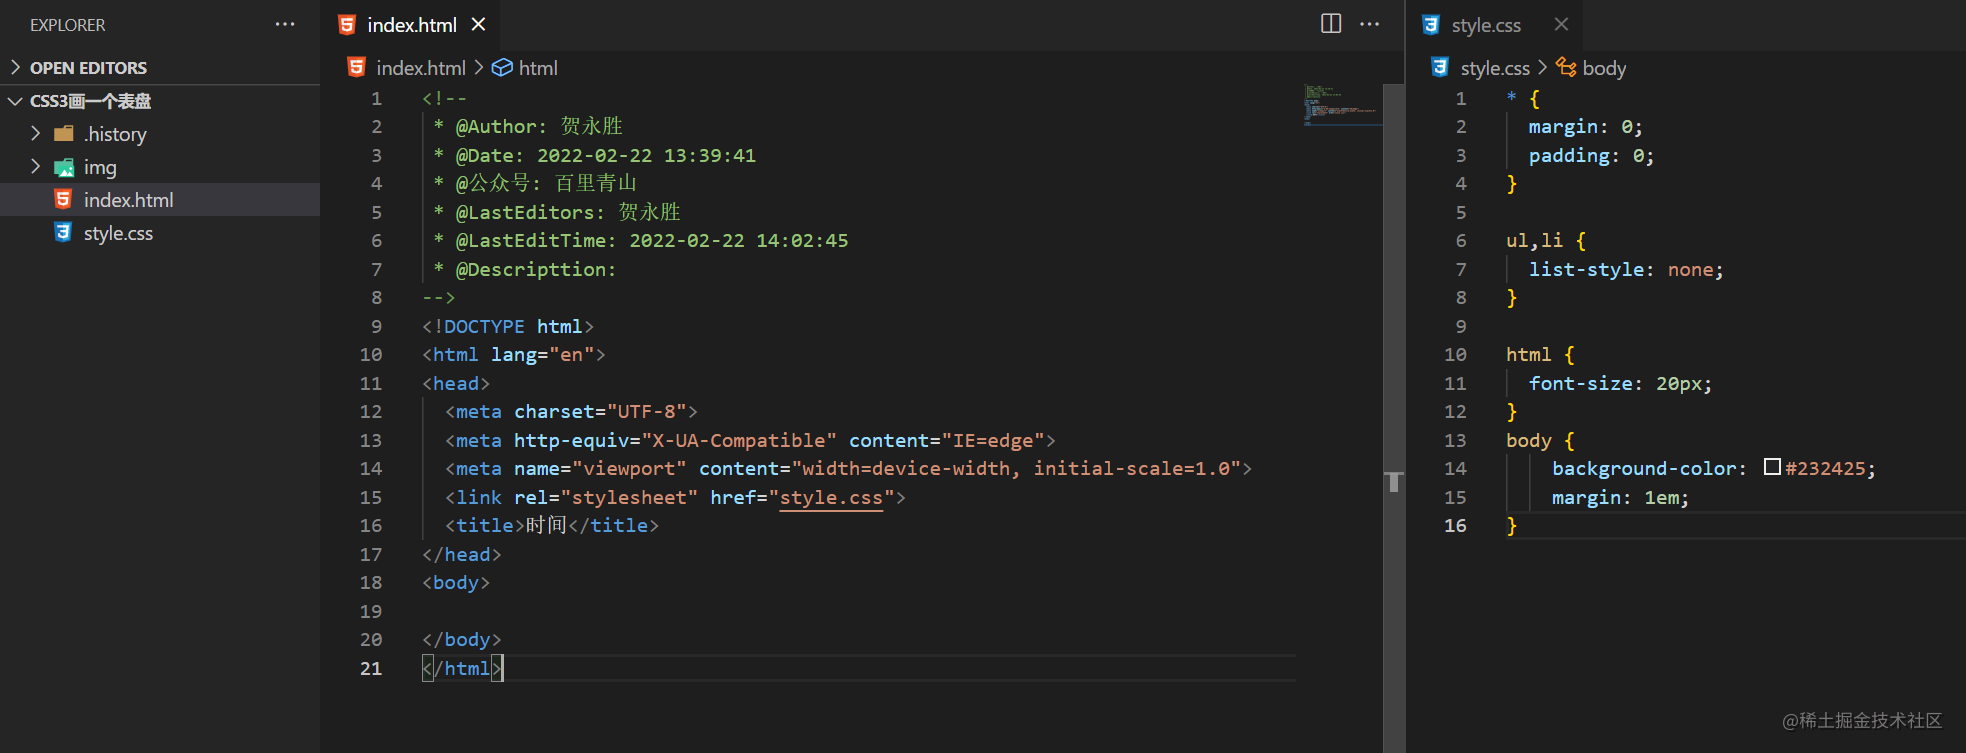Close the style.css tab

1562,24
